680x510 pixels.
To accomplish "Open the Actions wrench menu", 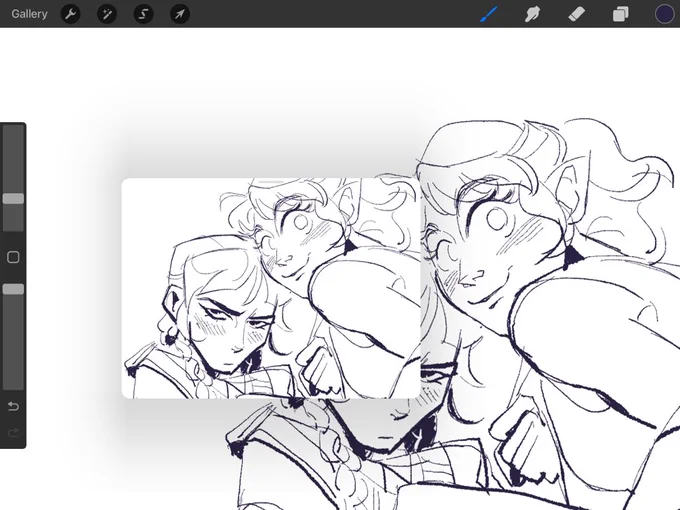I will [70, 14].
